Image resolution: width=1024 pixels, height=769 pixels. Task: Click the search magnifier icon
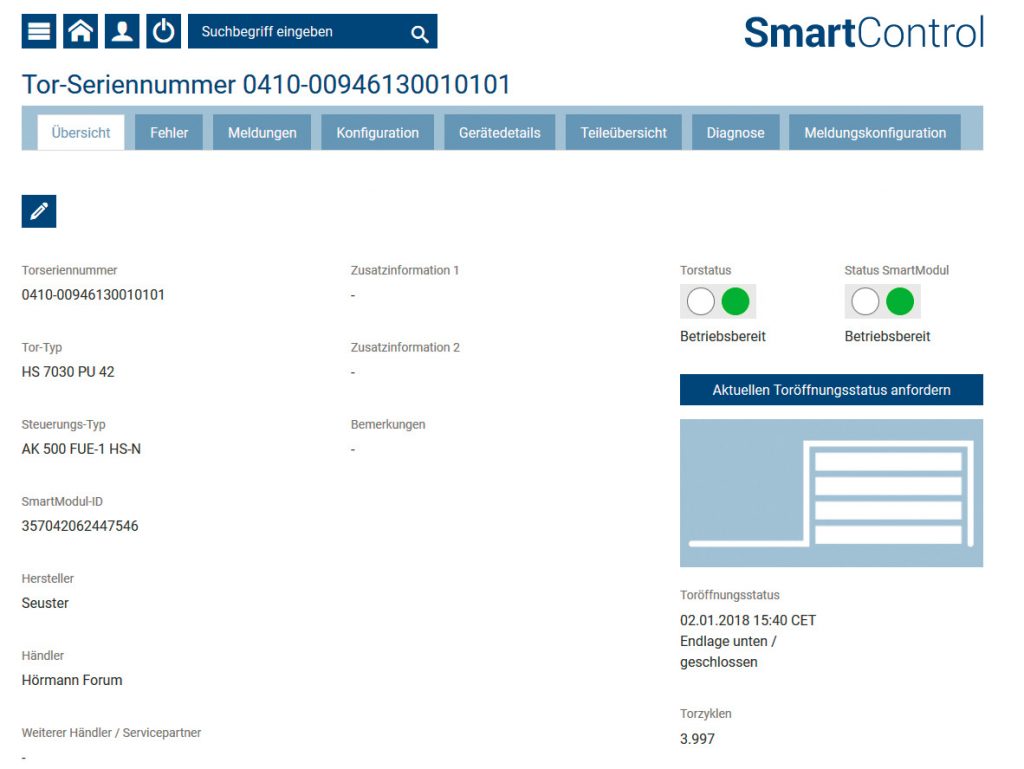(420, 33)
